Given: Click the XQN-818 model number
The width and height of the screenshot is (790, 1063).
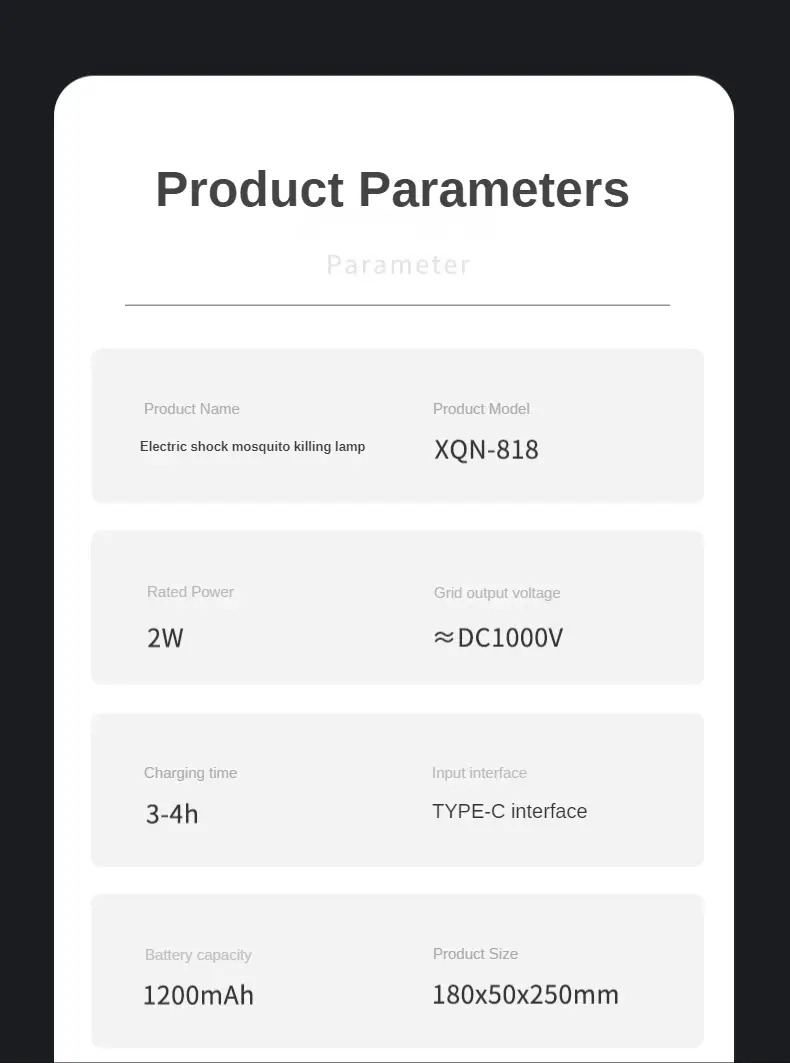Looking at the screenshot, I should (x=486, y=450).
